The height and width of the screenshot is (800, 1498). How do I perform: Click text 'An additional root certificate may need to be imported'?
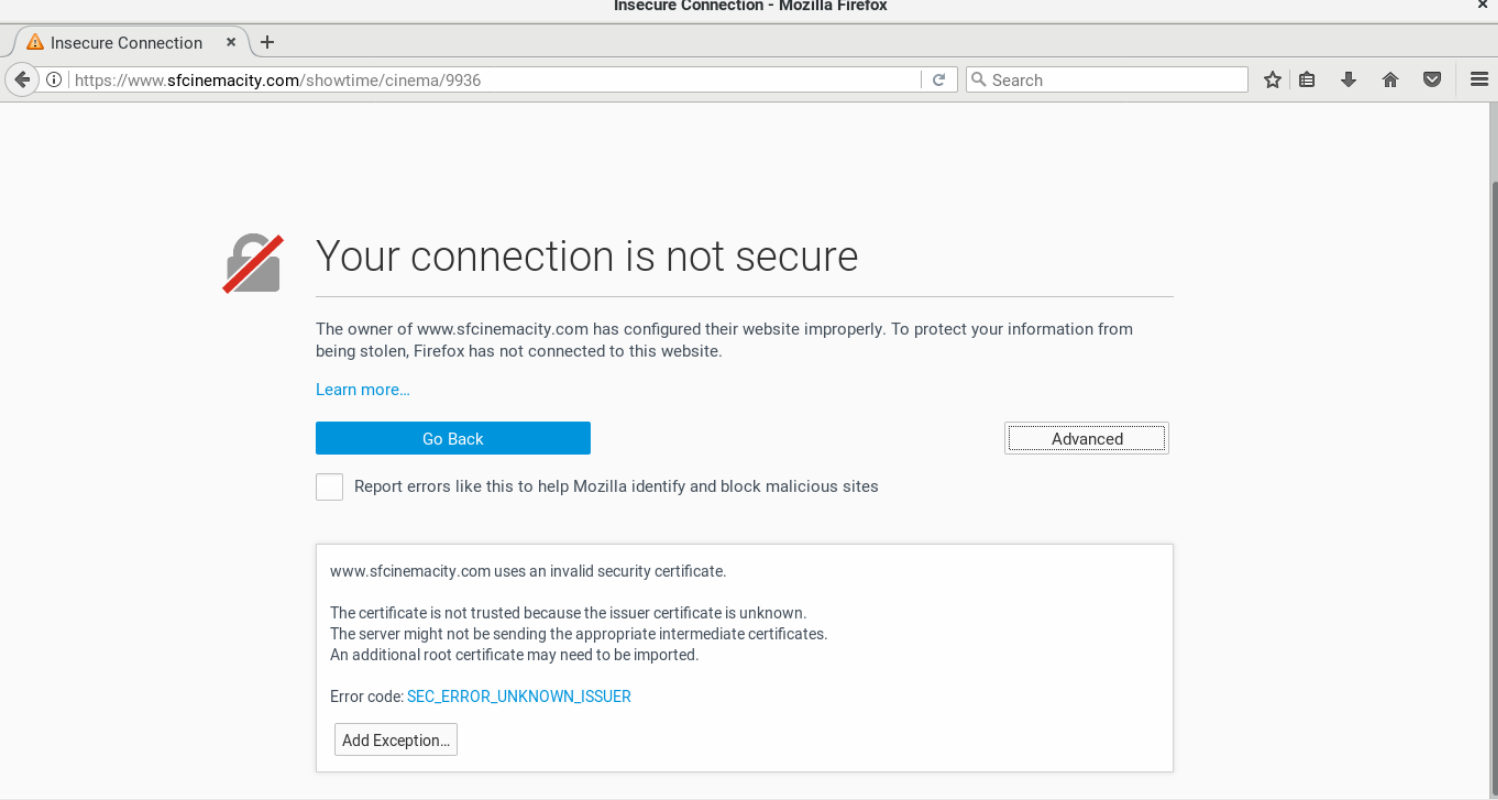point(514,655)
